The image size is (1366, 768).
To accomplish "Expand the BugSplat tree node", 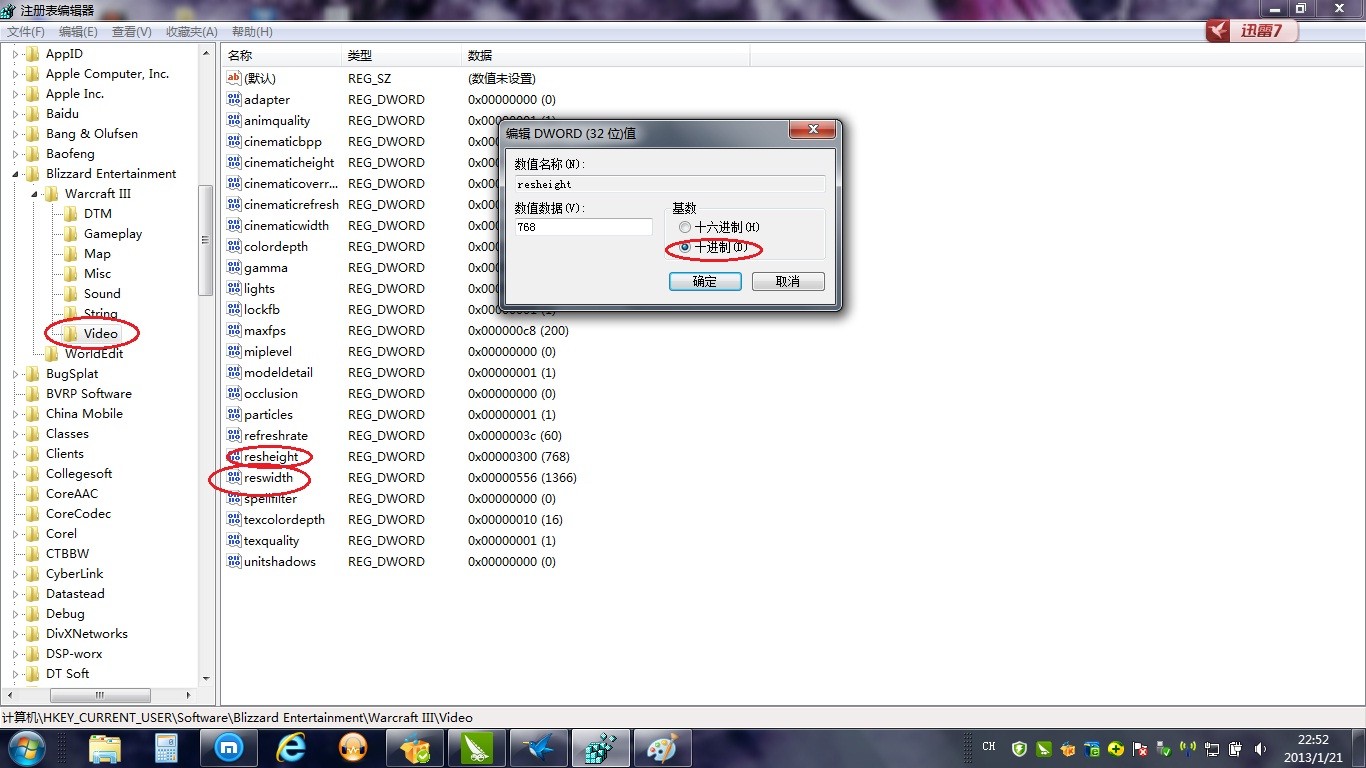I will (15, 374).
